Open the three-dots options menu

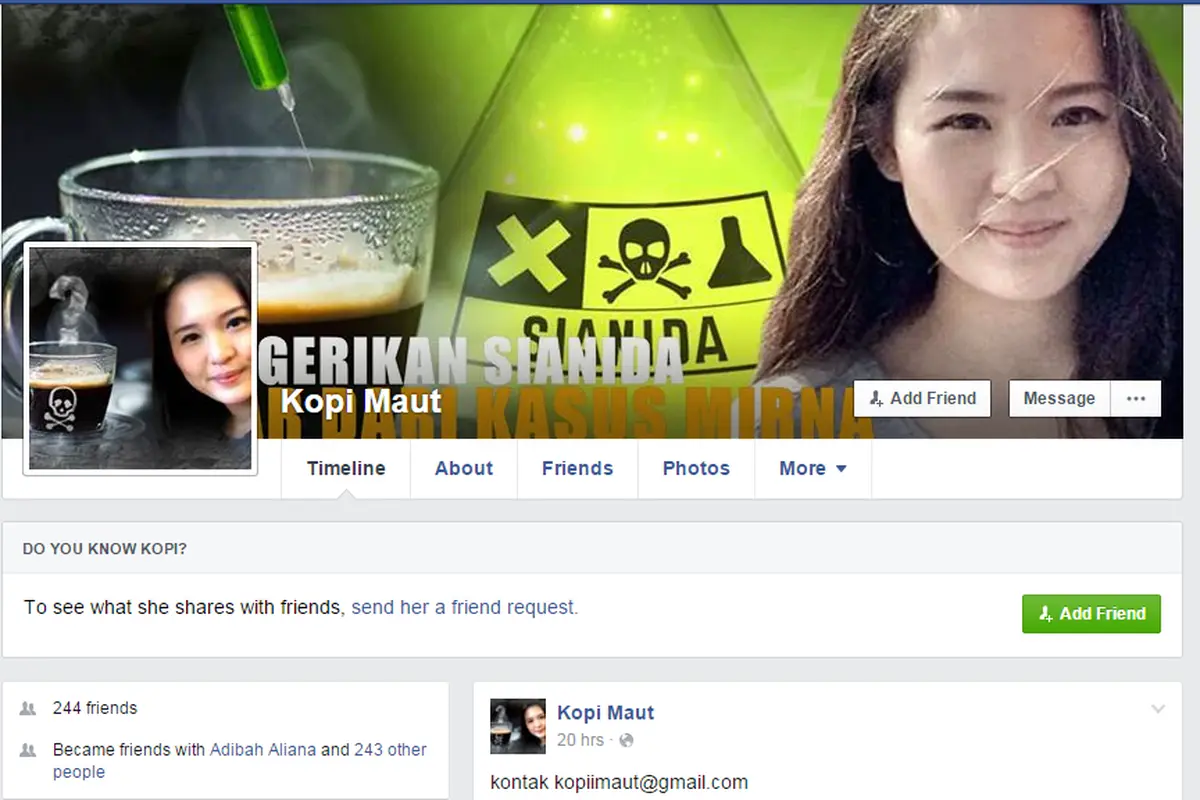[x=1136, y=398]
